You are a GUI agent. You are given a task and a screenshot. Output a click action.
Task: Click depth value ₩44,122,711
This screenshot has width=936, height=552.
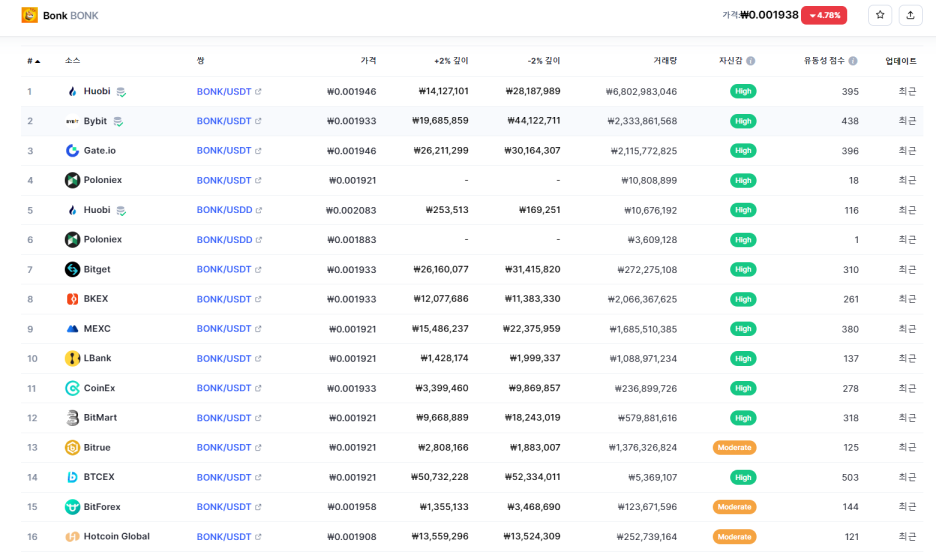pos(534,121)
